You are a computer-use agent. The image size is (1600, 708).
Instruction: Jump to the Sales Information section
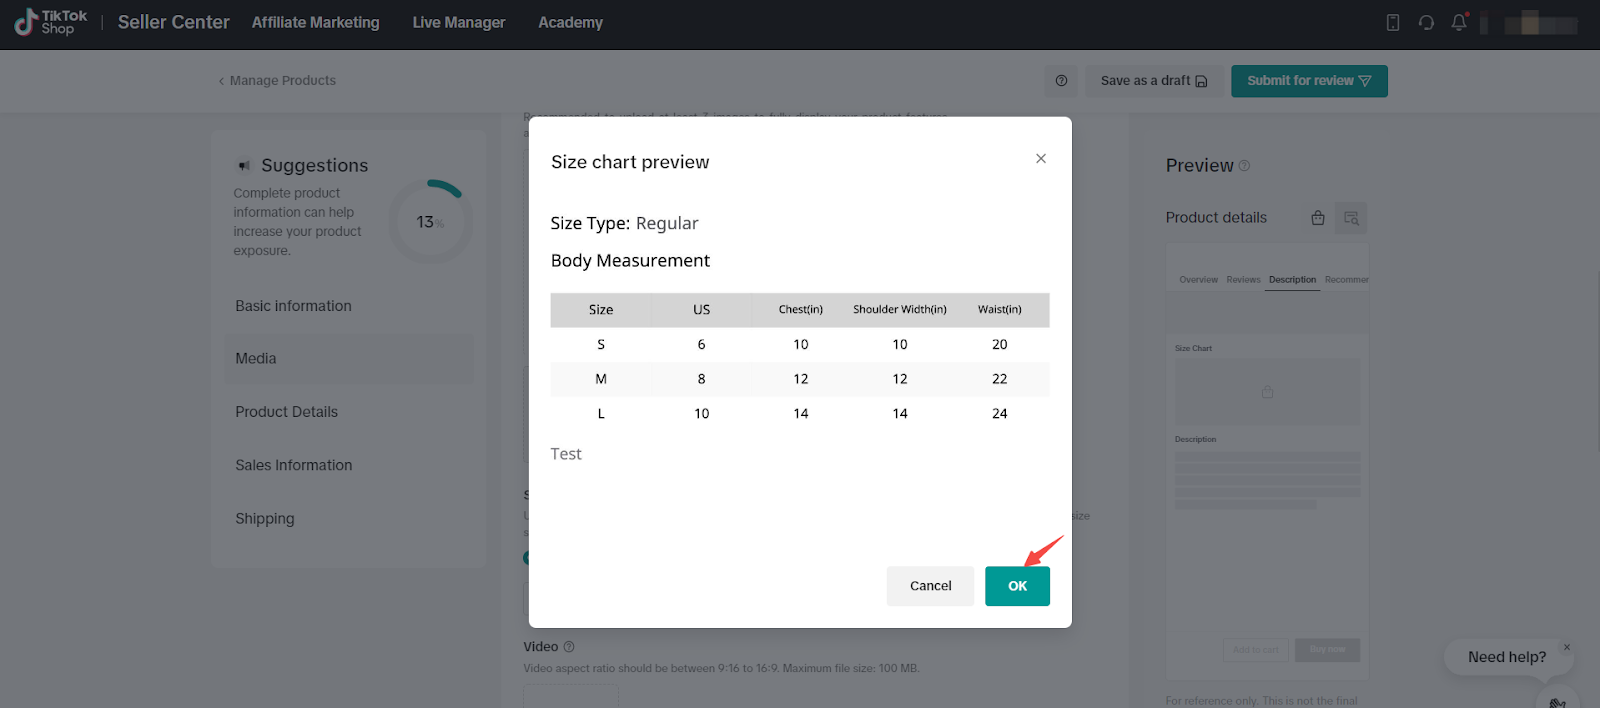click(x=293, y=465)
